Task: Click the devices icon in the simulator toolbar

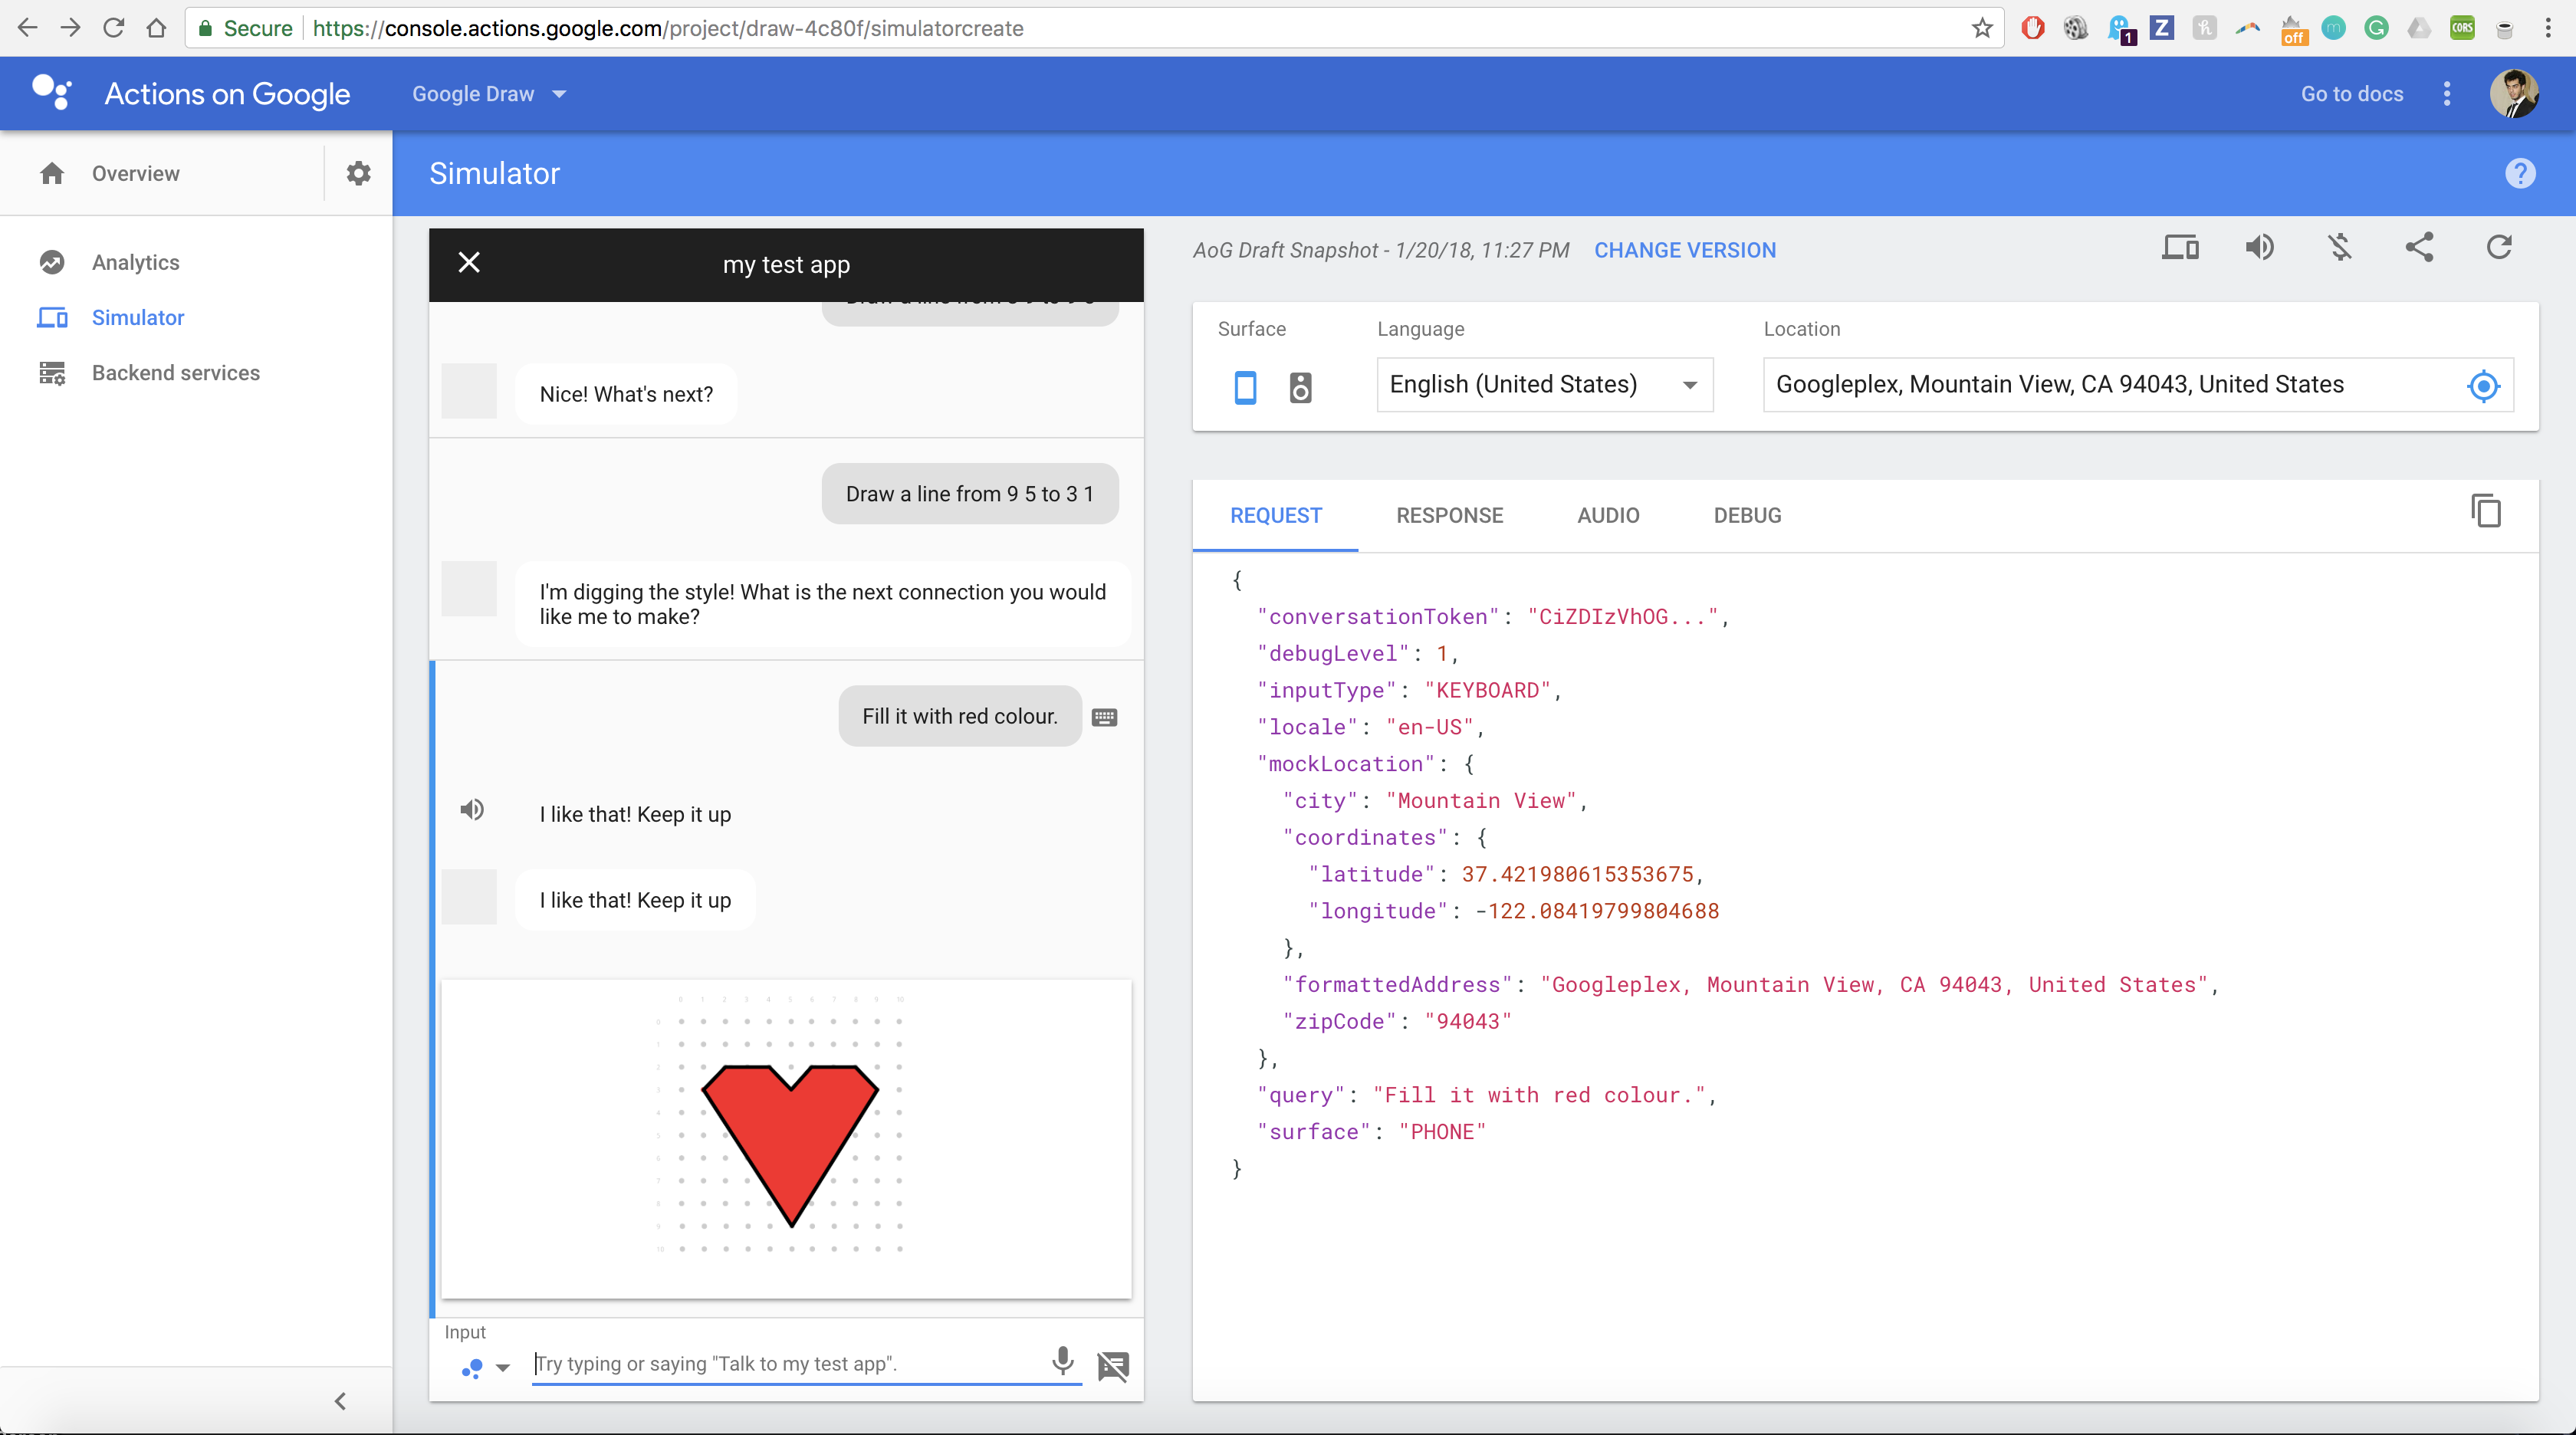Action: 2180,248
